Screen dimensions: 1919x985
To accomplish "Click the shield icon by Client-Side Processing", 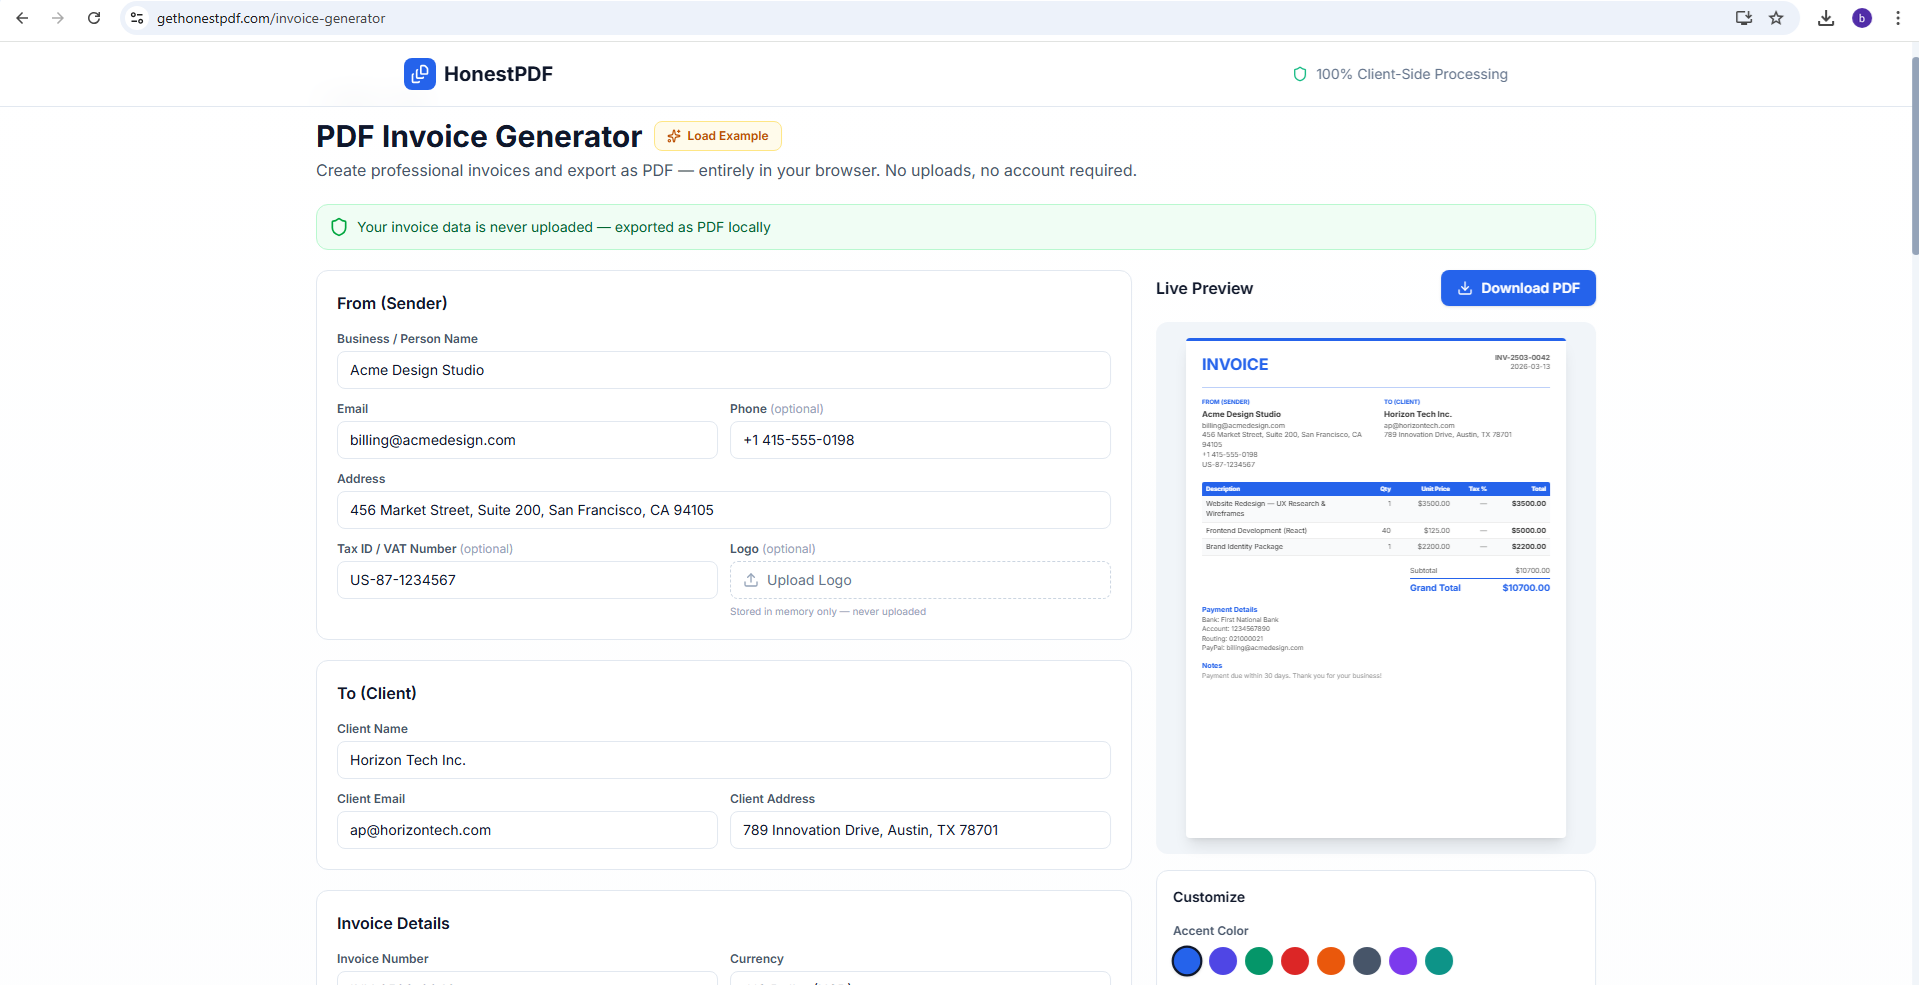I will [1300, 74].
